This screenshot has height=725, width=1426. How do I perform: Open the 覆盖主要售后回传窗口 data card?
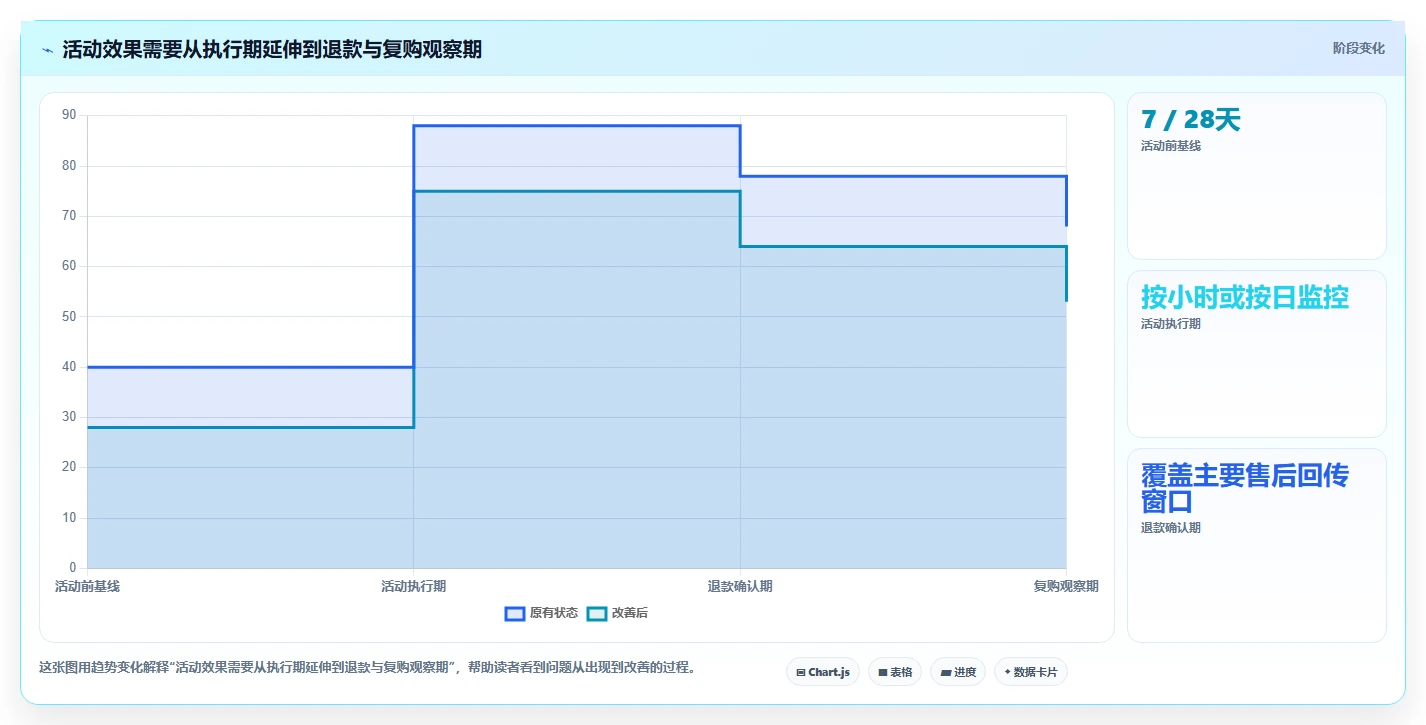pos(1257,545)
